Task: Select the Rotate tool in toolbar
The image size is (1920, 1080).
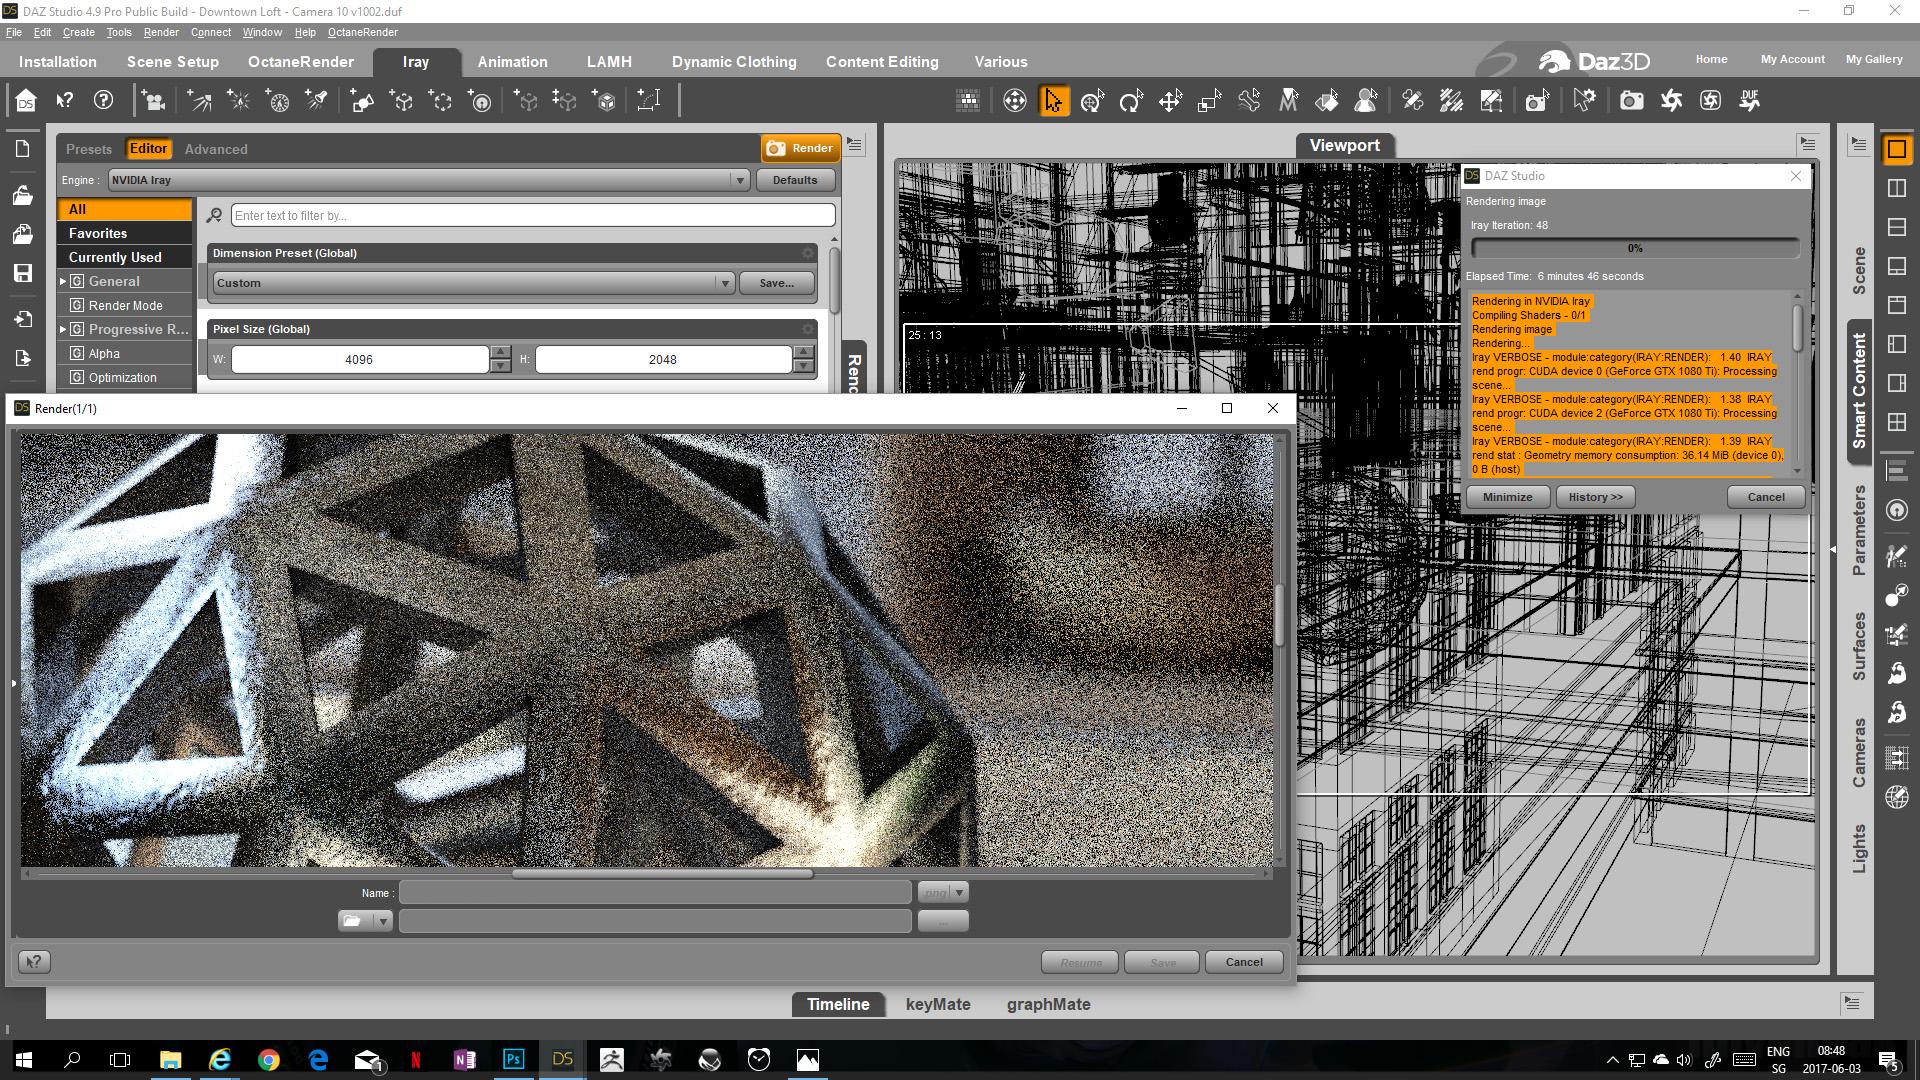Action: 1131,101
